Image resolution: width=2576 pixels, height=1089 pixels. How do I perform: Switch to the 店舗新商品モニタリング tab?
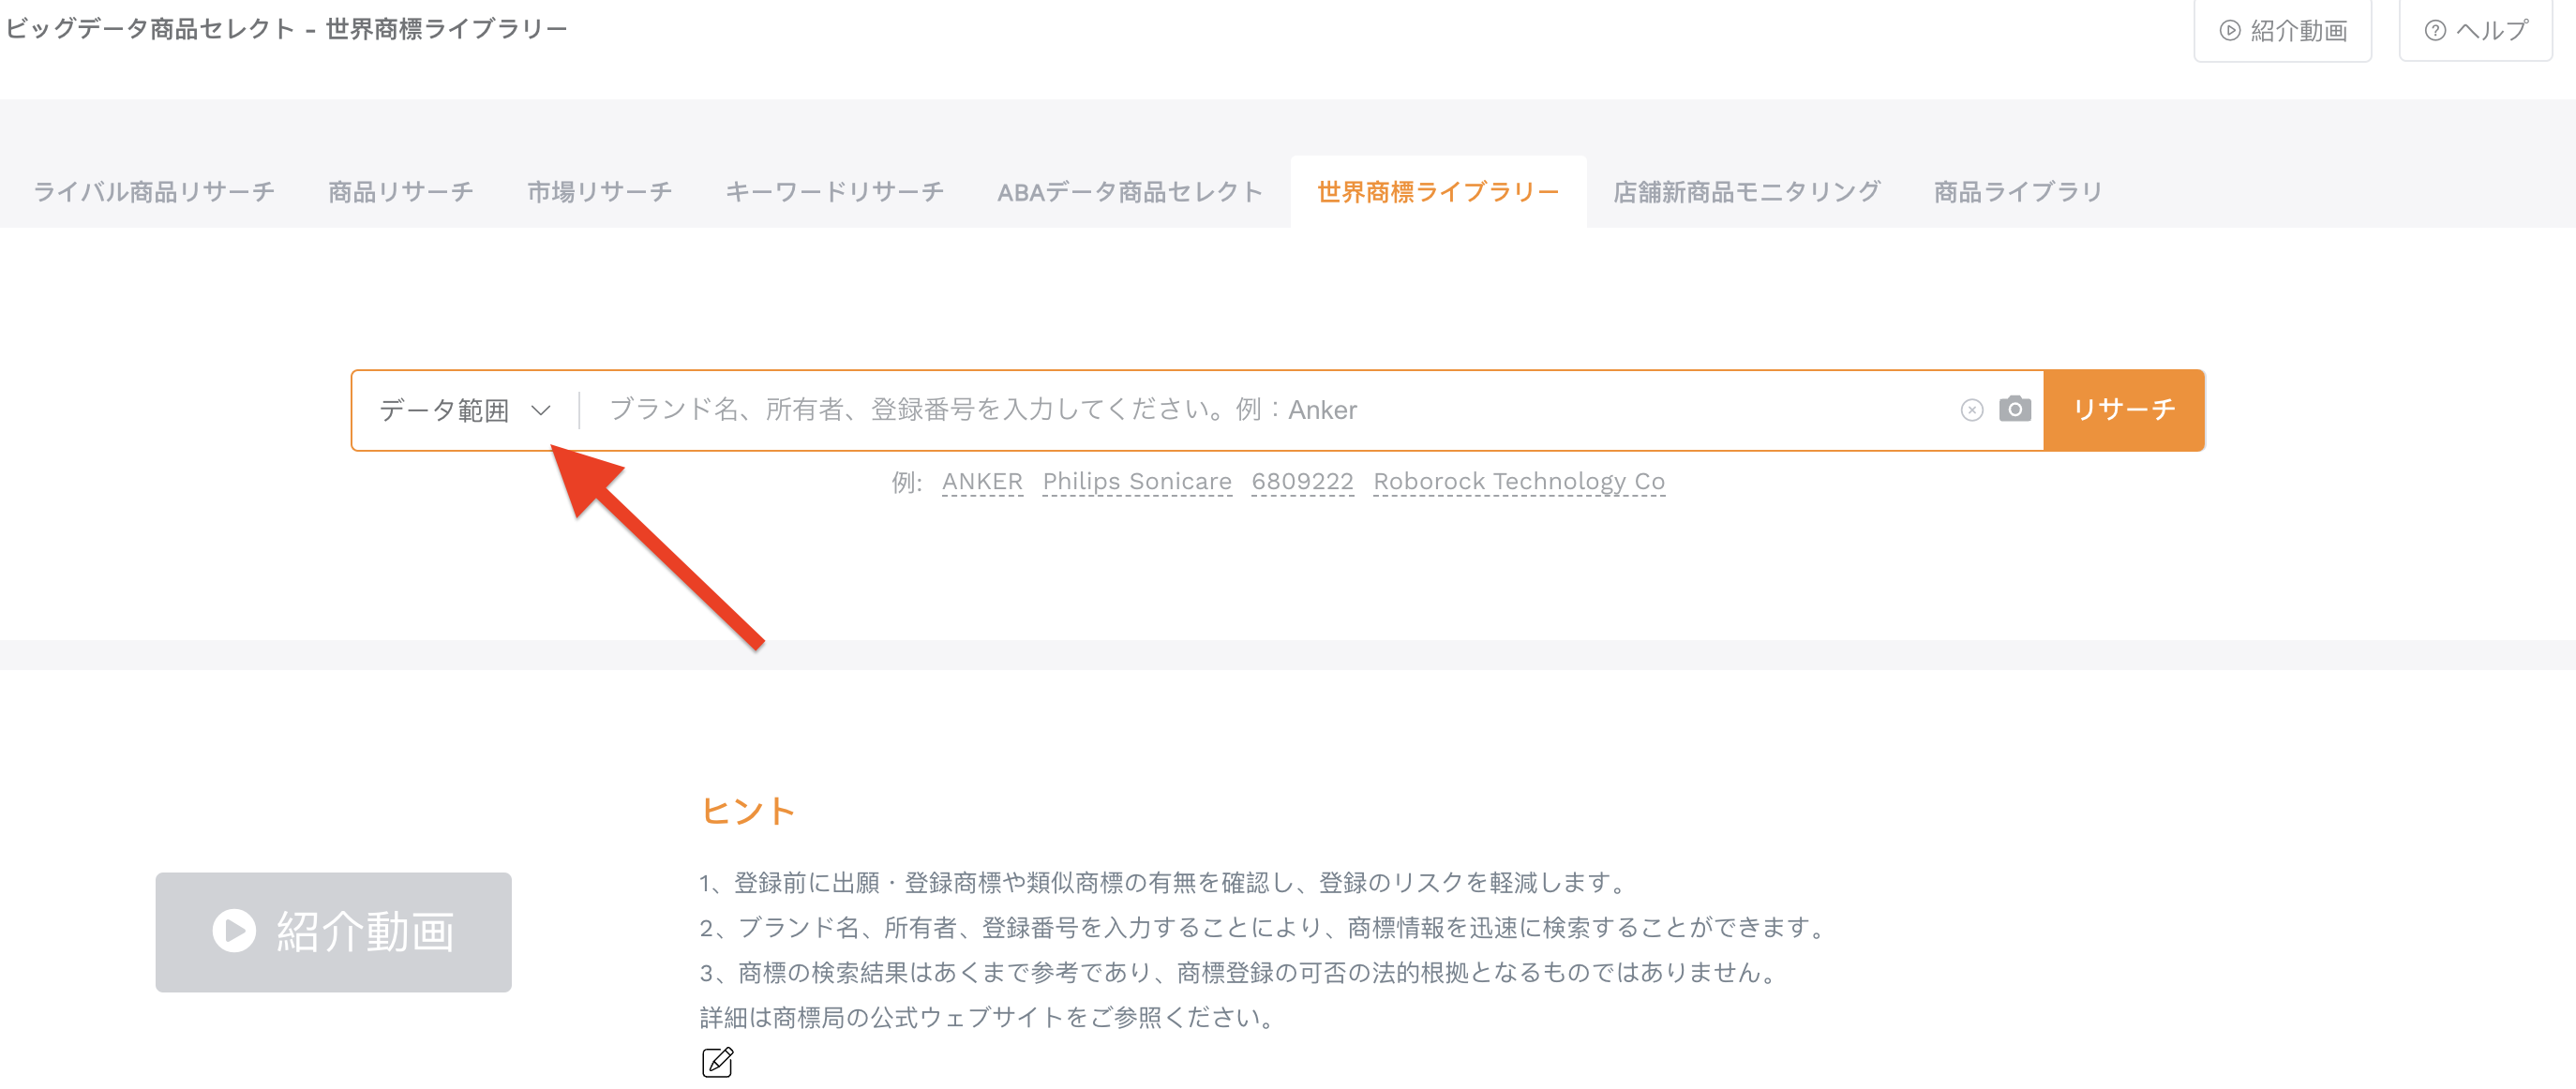1746,192
